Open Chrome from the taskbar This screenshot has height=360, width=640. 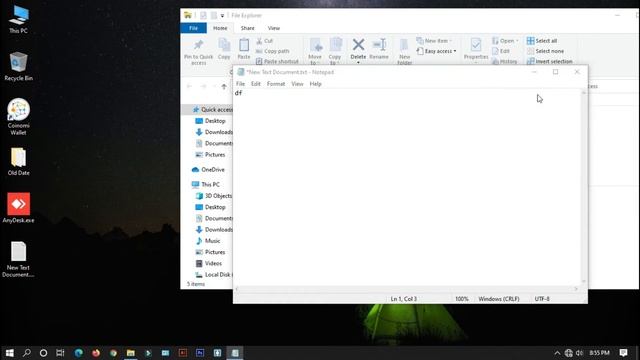113,353
